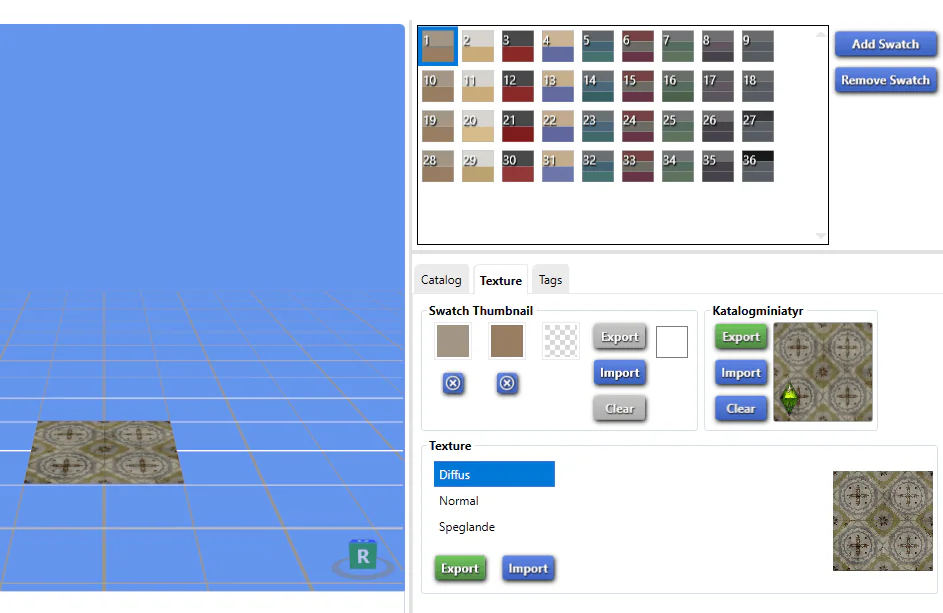Screen dimensions: 943x613
Task: Click the R reset view cube
Action: 363,556
